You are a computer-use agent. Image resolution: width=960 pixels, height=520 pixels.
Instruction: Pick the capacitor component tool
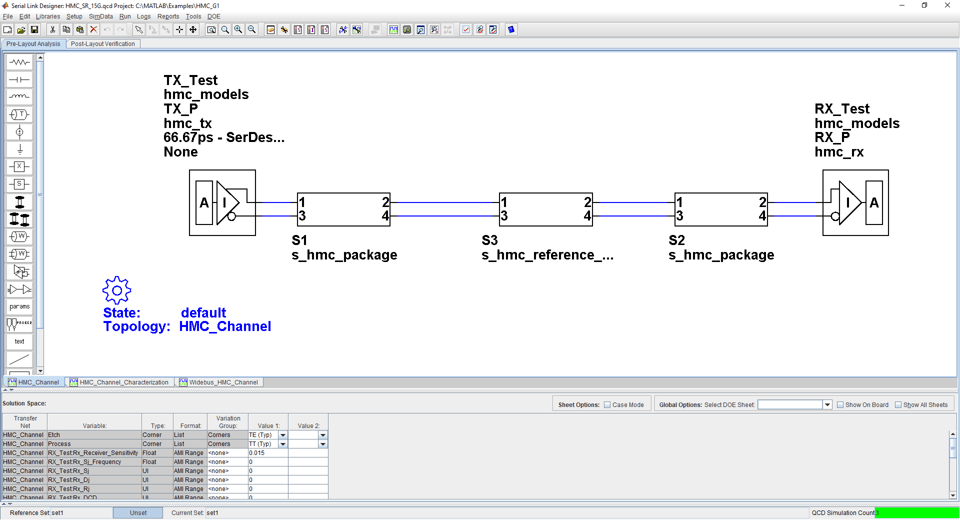point(19,80)
